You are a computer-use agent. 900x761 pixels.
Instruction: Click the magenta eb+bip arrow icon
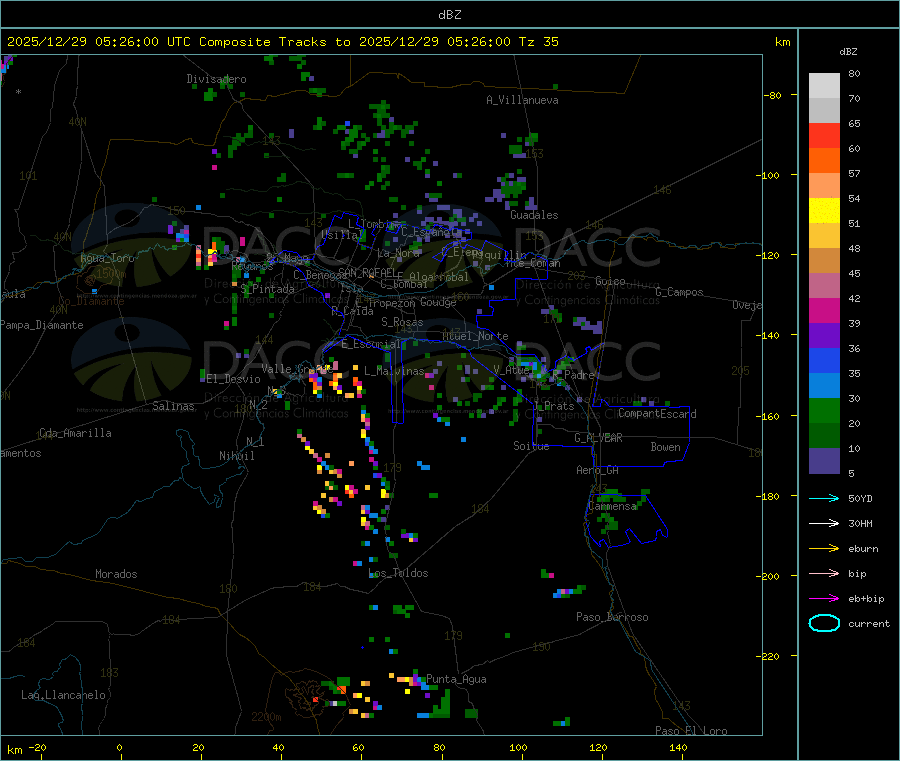click(x=824, y=598)
